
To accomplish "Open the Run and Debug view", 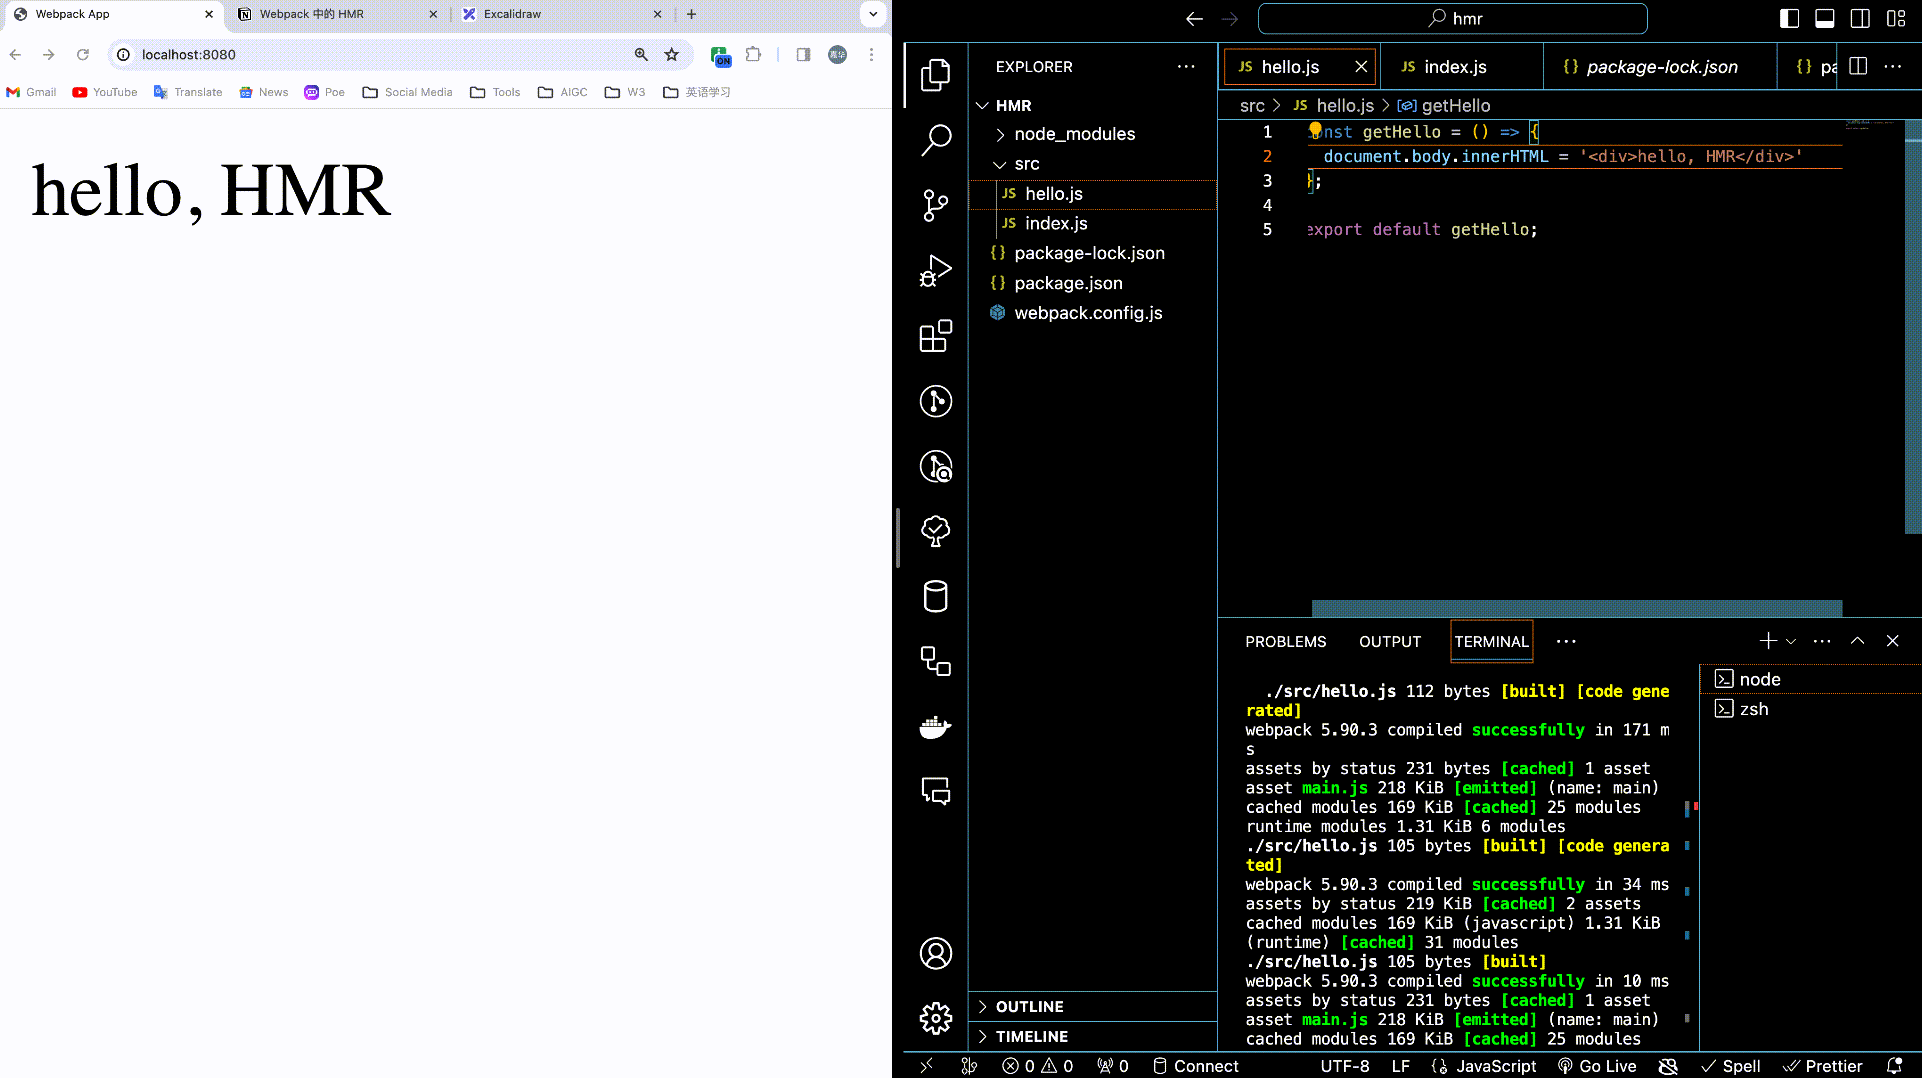I will [x=935, y=271].
